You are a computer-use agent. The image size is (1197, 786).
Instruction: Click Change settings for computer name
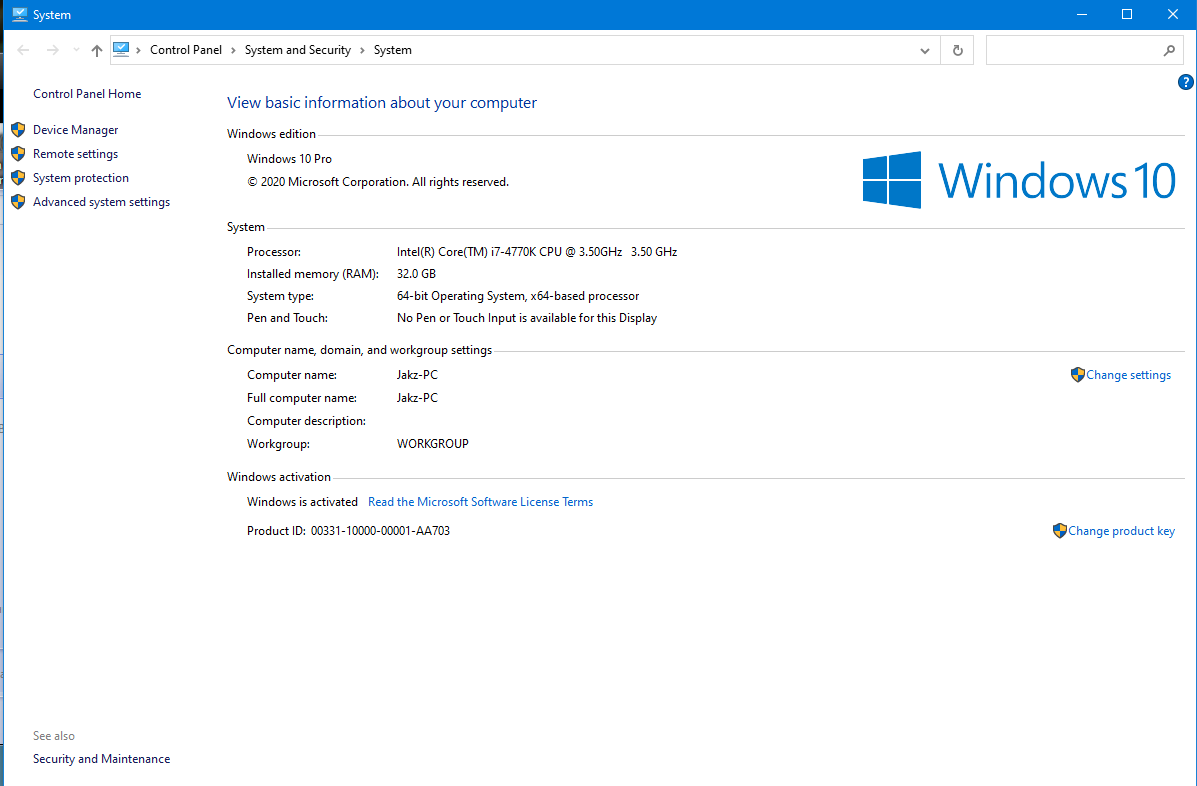pos(1127,375)
